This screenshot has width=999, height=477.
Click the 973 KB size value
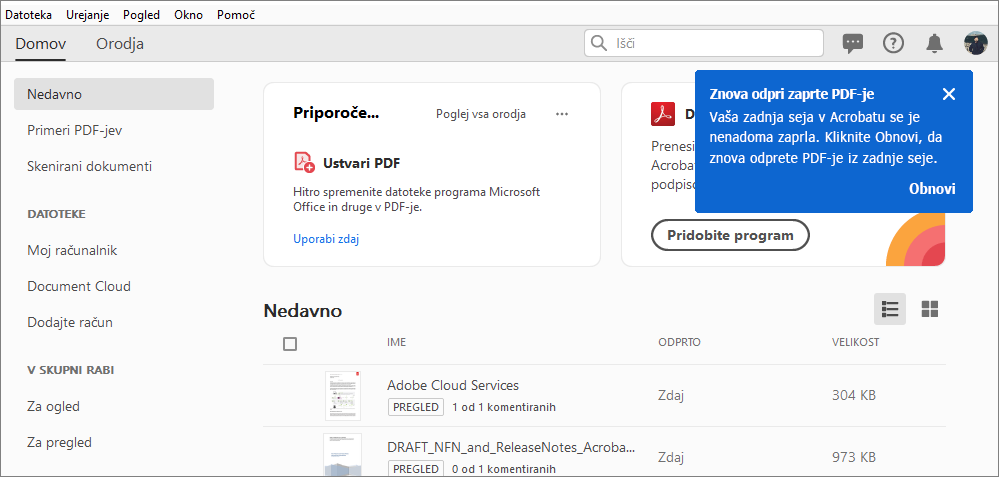click(x=854, y=457)
